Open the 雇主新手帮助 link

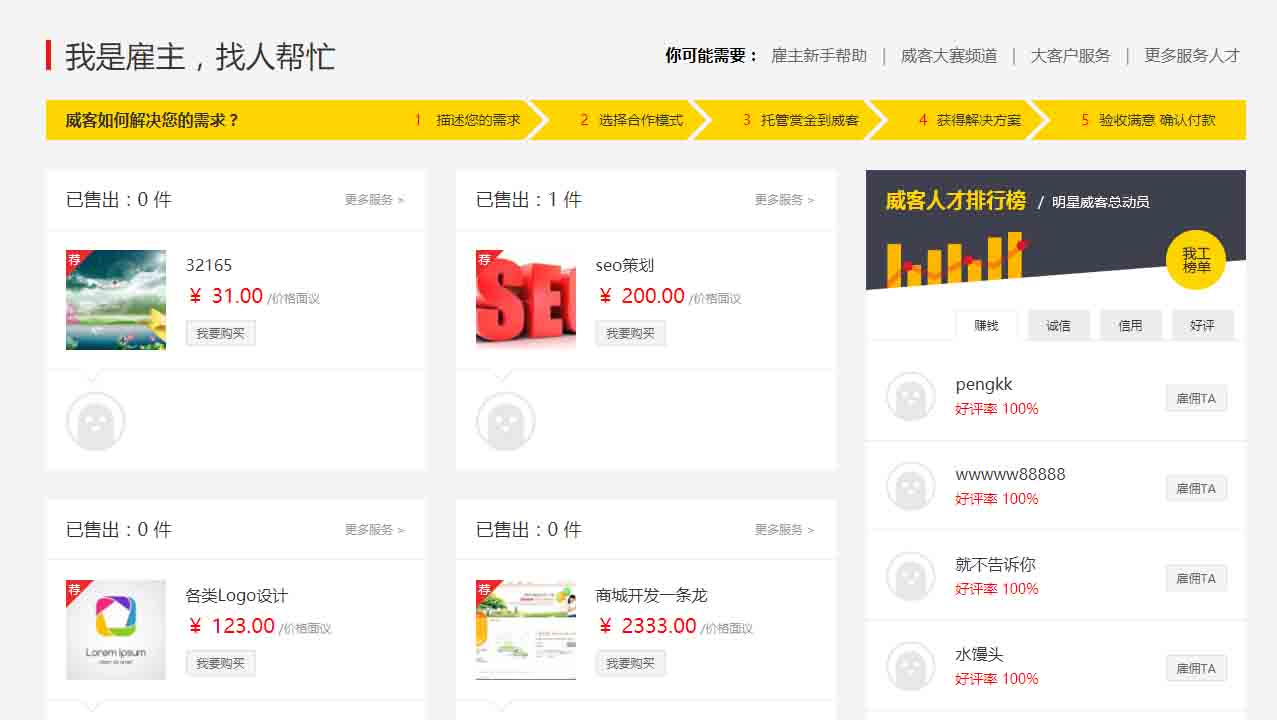coord(819,56)
